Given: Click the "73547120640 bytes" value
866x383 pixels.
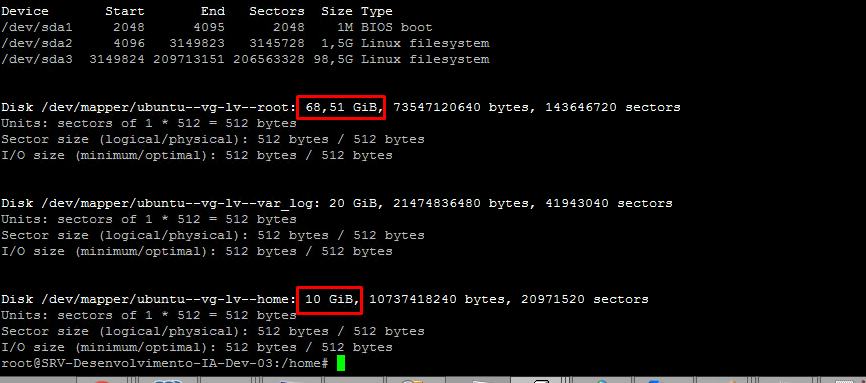Looking at the screenshot, I should pyautogui.click(x=461, y=107).
